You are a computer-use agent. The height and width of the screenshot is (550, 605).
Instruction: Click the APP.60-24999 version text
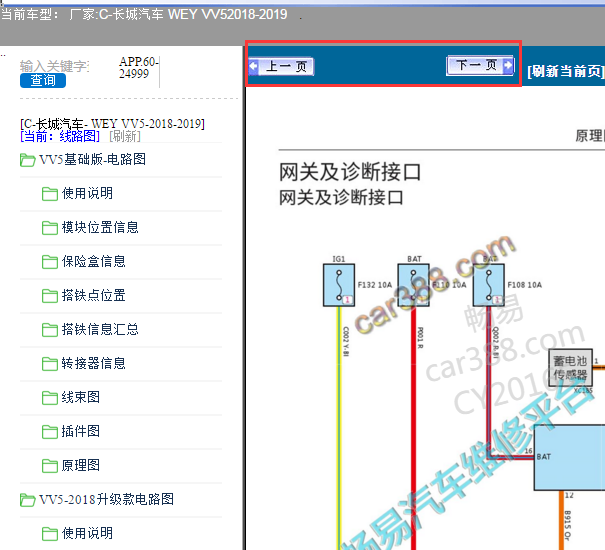pos(139,68)
